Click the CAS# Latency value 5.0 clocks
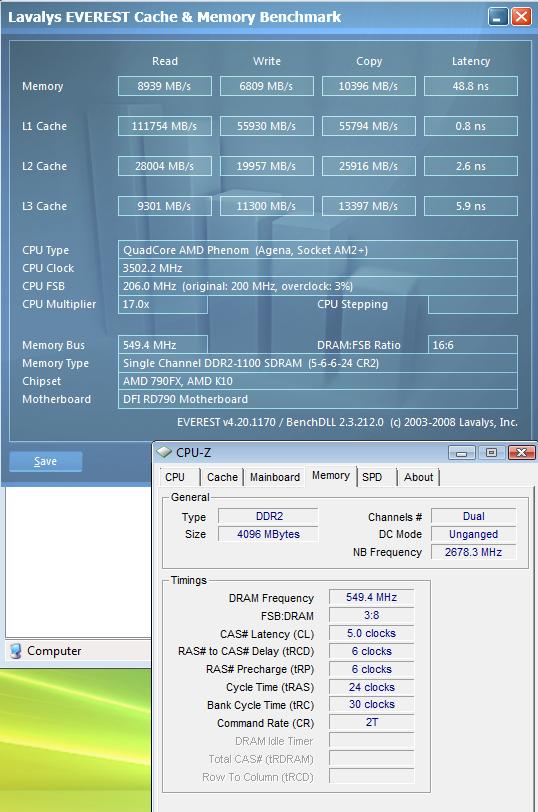Image resolution: width=538 pixels, height=812 pixels. tap(372, 633)
